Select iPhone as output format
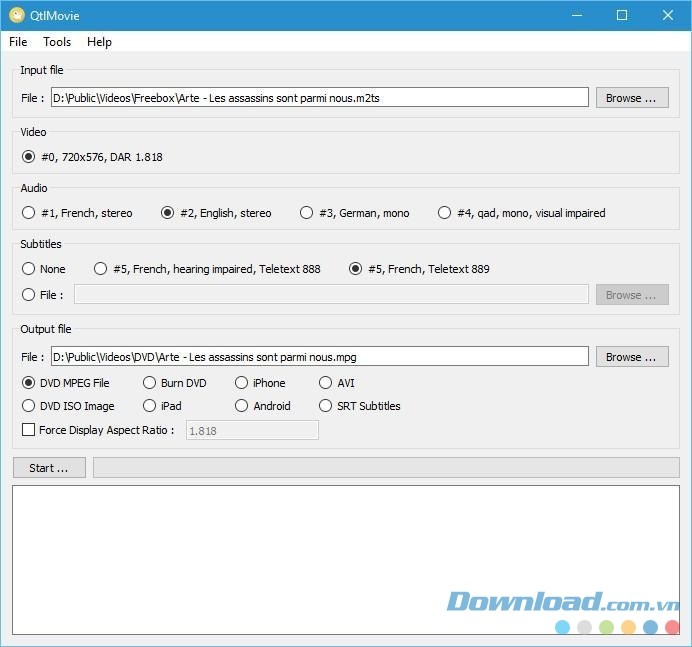 point(242,383)
